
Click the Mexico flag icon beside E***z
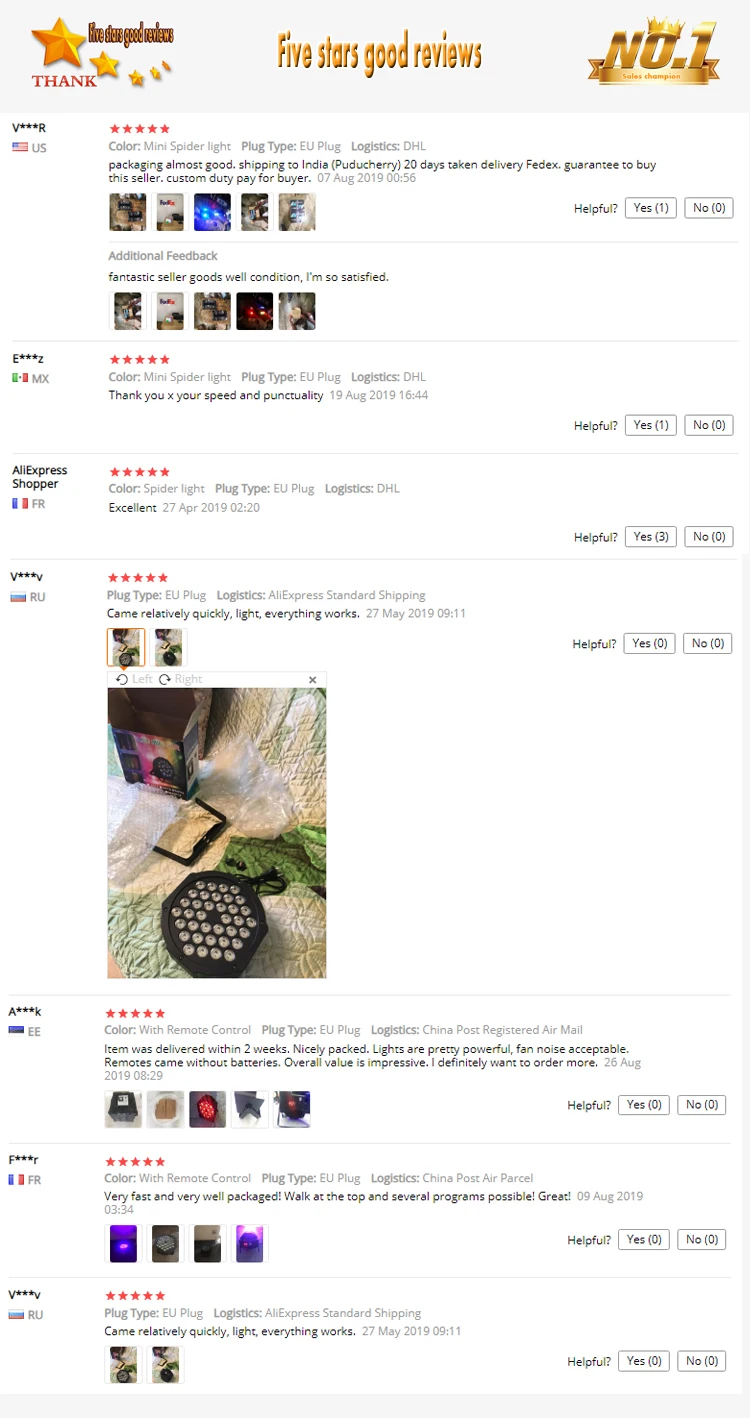coord(20,378)
